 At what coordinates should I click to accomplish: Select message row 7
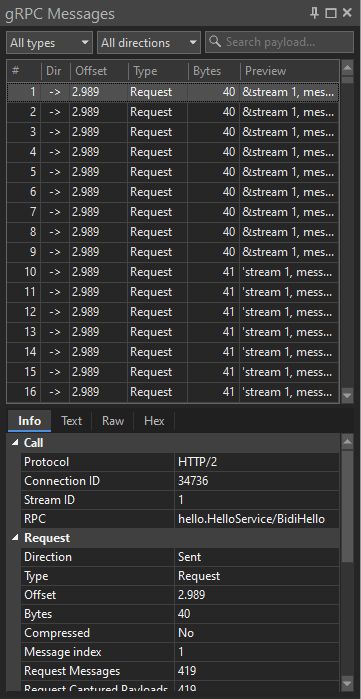(x=173, y=212)
